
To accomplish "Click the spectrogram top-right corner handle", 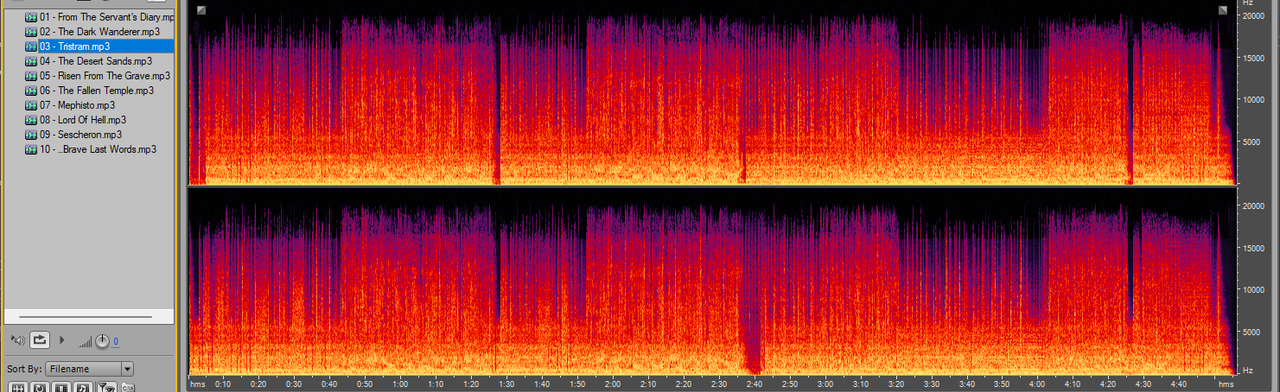I will [x=1222, y=10].
